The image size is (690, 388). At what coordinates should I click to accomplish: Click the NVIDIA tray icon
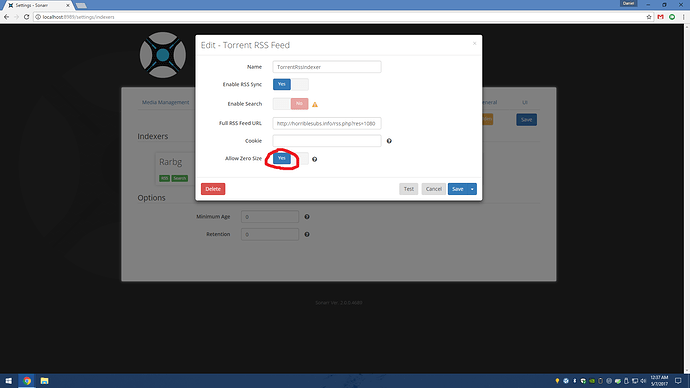[592, 381]
